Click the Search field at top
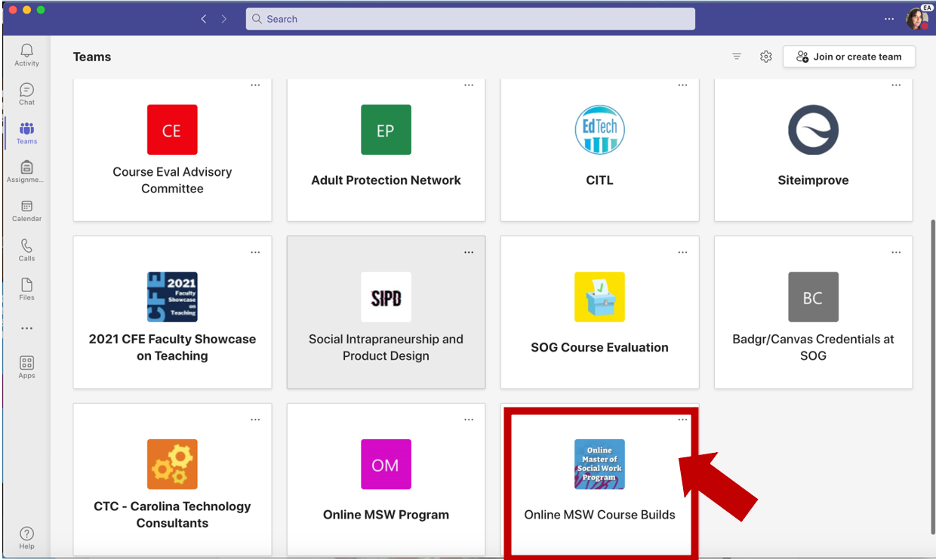The image size is (936, 560). pos(470,19)
